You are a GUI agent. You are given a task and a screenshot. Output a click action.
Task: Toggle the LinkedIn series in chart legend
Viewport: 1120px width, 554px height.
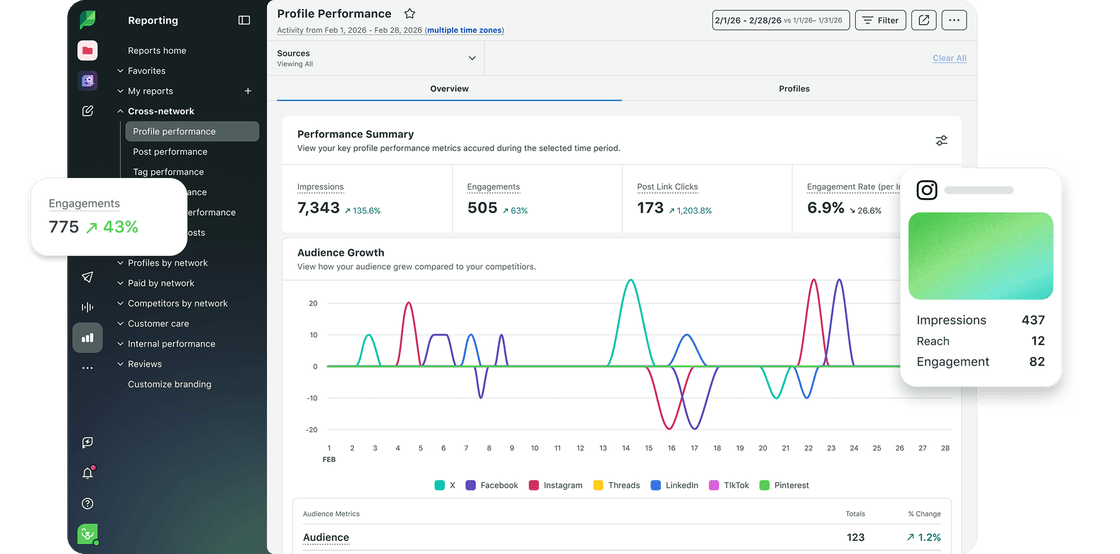pos(674,485)
